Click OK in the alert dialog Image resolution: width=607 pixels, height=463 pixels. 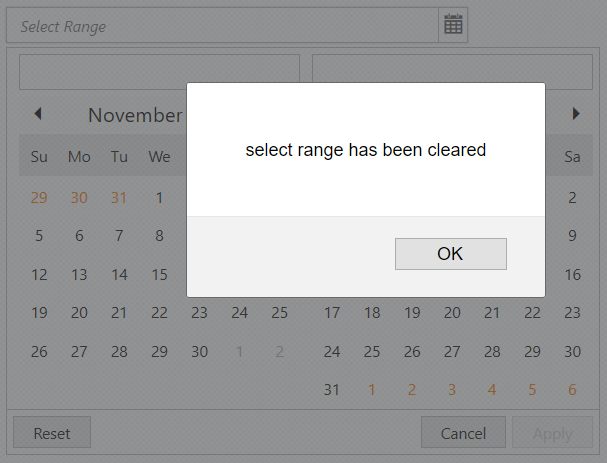pos(450,254)
